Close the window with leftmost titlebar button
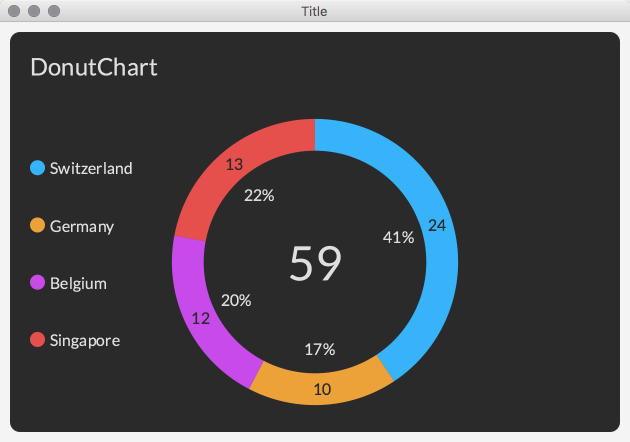 pos(14,11)
